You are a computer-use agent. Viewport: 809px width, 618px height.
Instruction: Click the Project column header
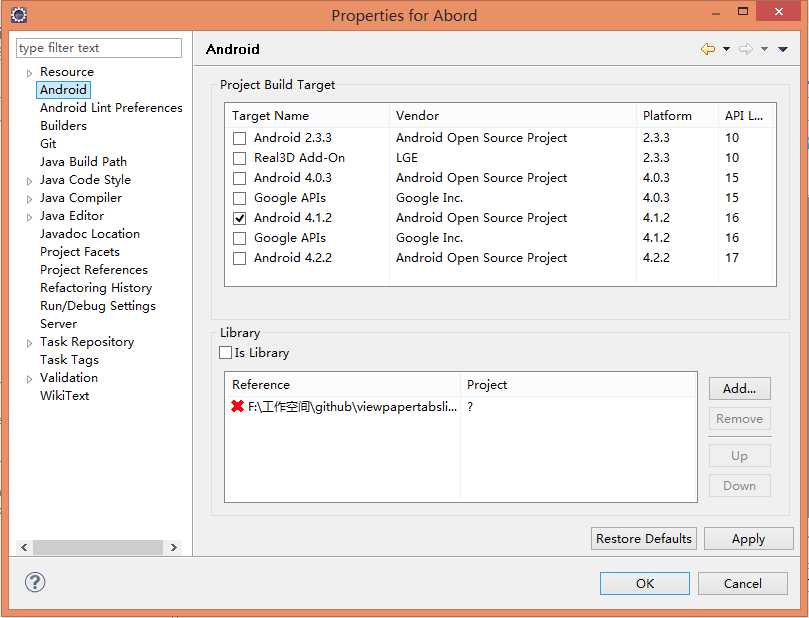point(578,385)
